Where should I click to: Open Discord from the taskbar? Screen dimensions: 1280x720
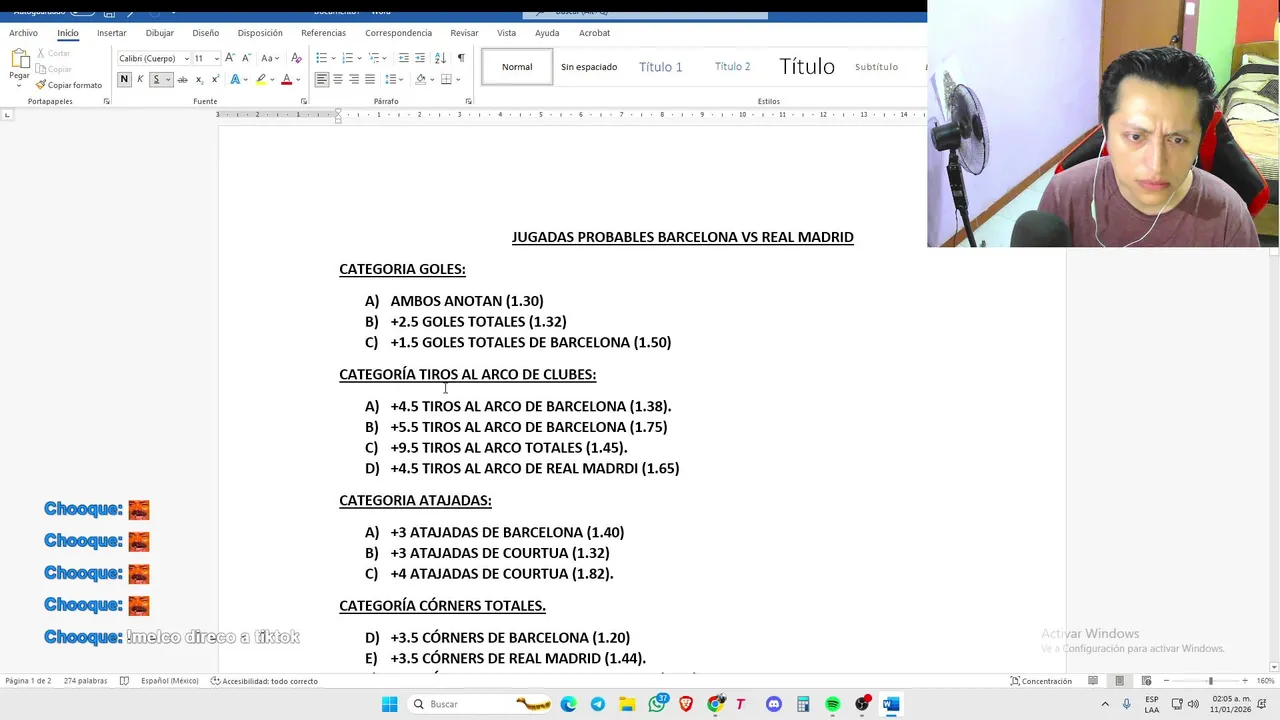click(x=773, y=704)
